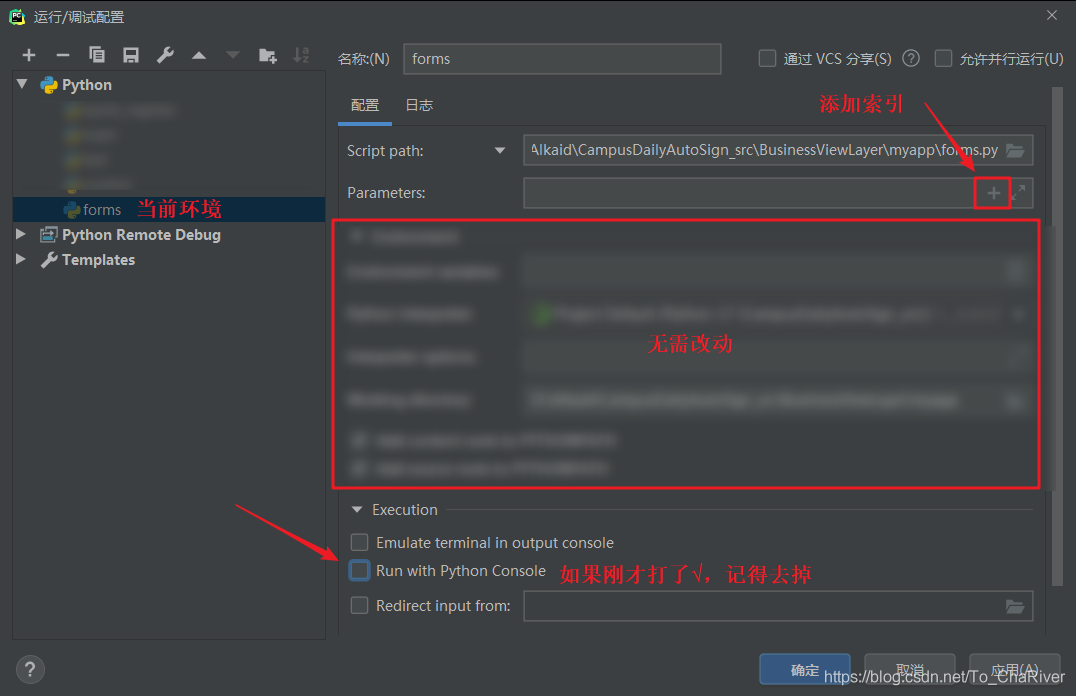
Task: Move configuration up with arrow icon
Action: [199, 56]
